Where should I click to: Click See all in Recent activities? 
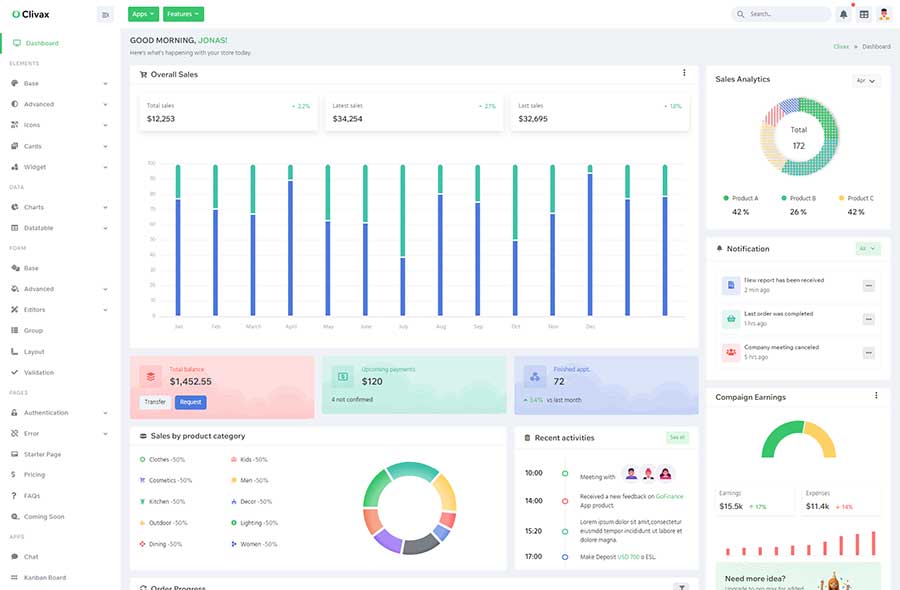(x=677, y=437)
